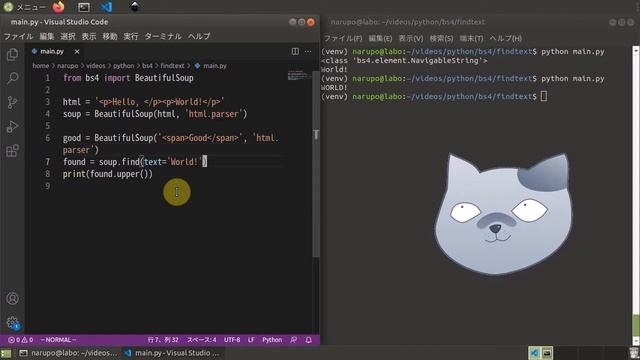Screen dimensions: 640x360
Task: Open the ヘルプ menu in VS Code
Action: 199,36
